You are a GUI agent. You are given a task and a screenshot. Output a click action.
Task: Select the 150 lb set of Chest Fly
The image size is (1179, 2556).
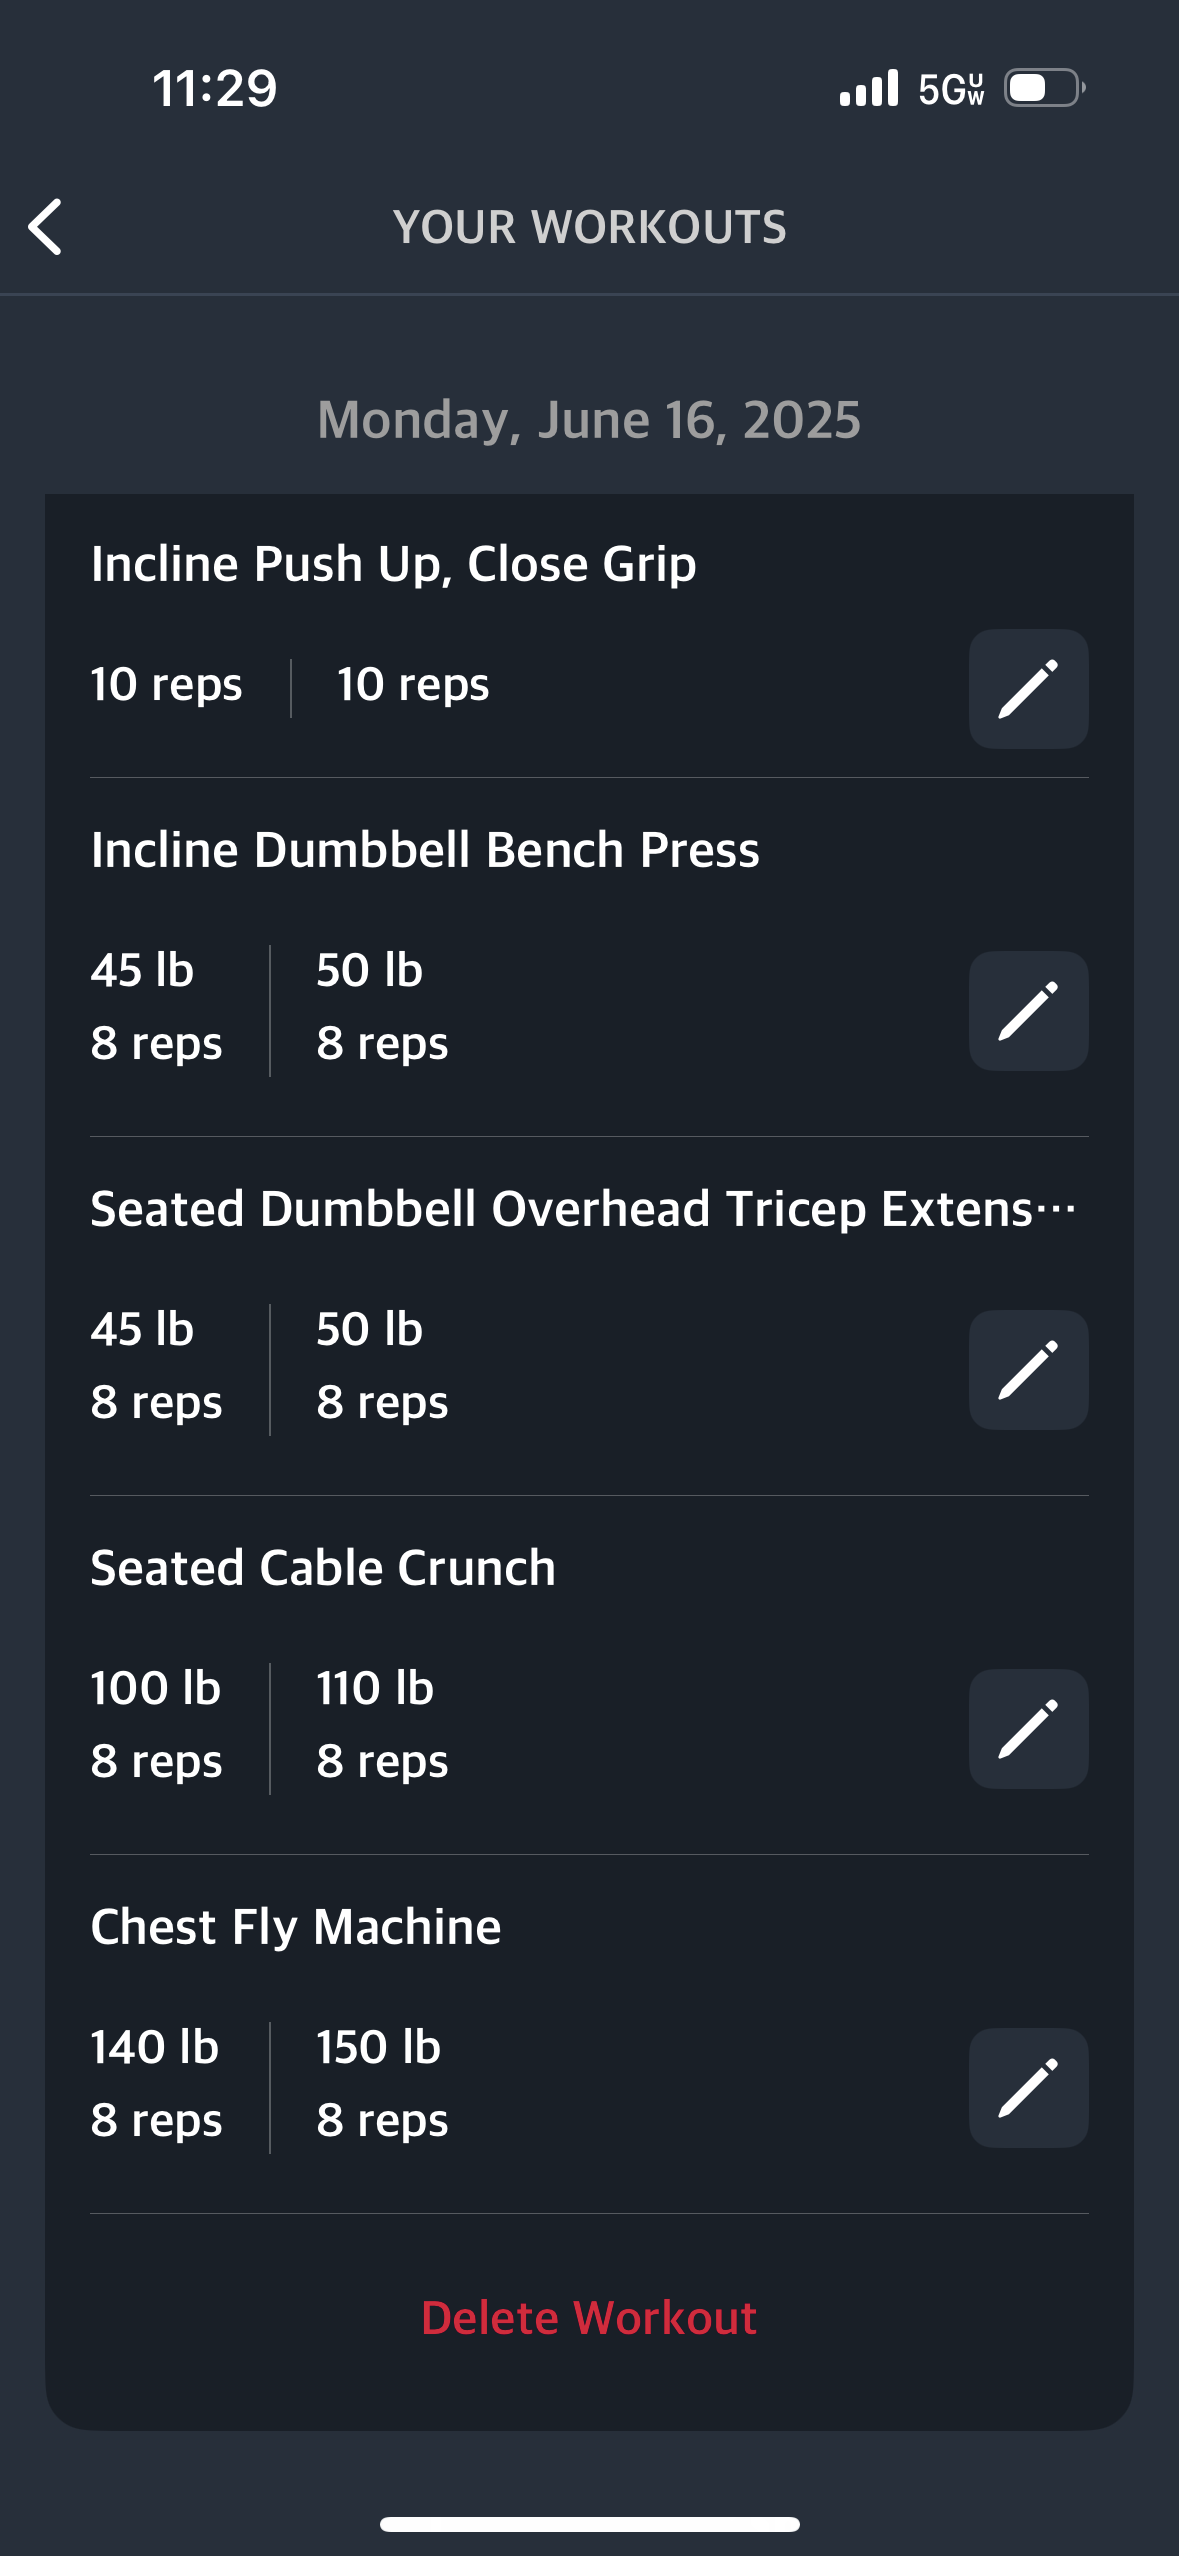click(x=382, y=2083)
